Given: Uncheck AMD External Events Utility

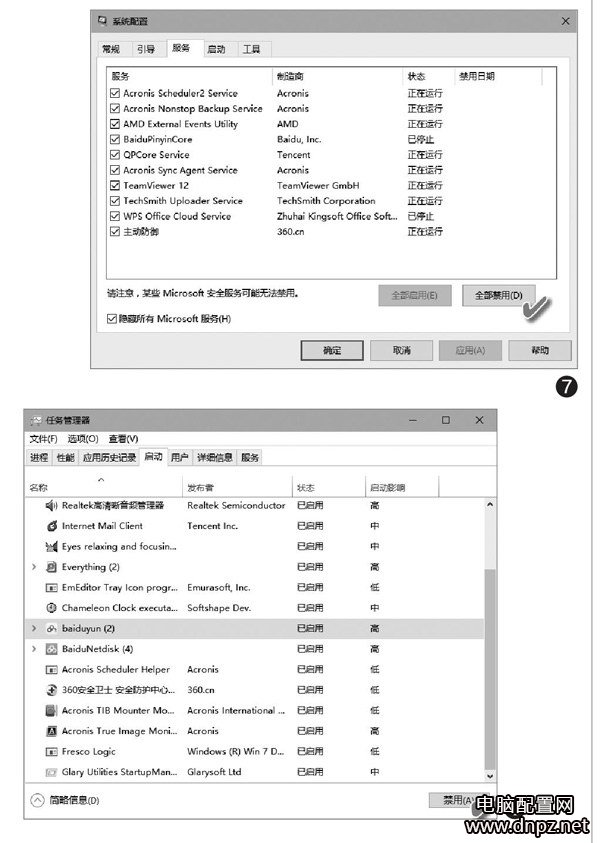Looking at the screenshot, I should pos(115,124).
